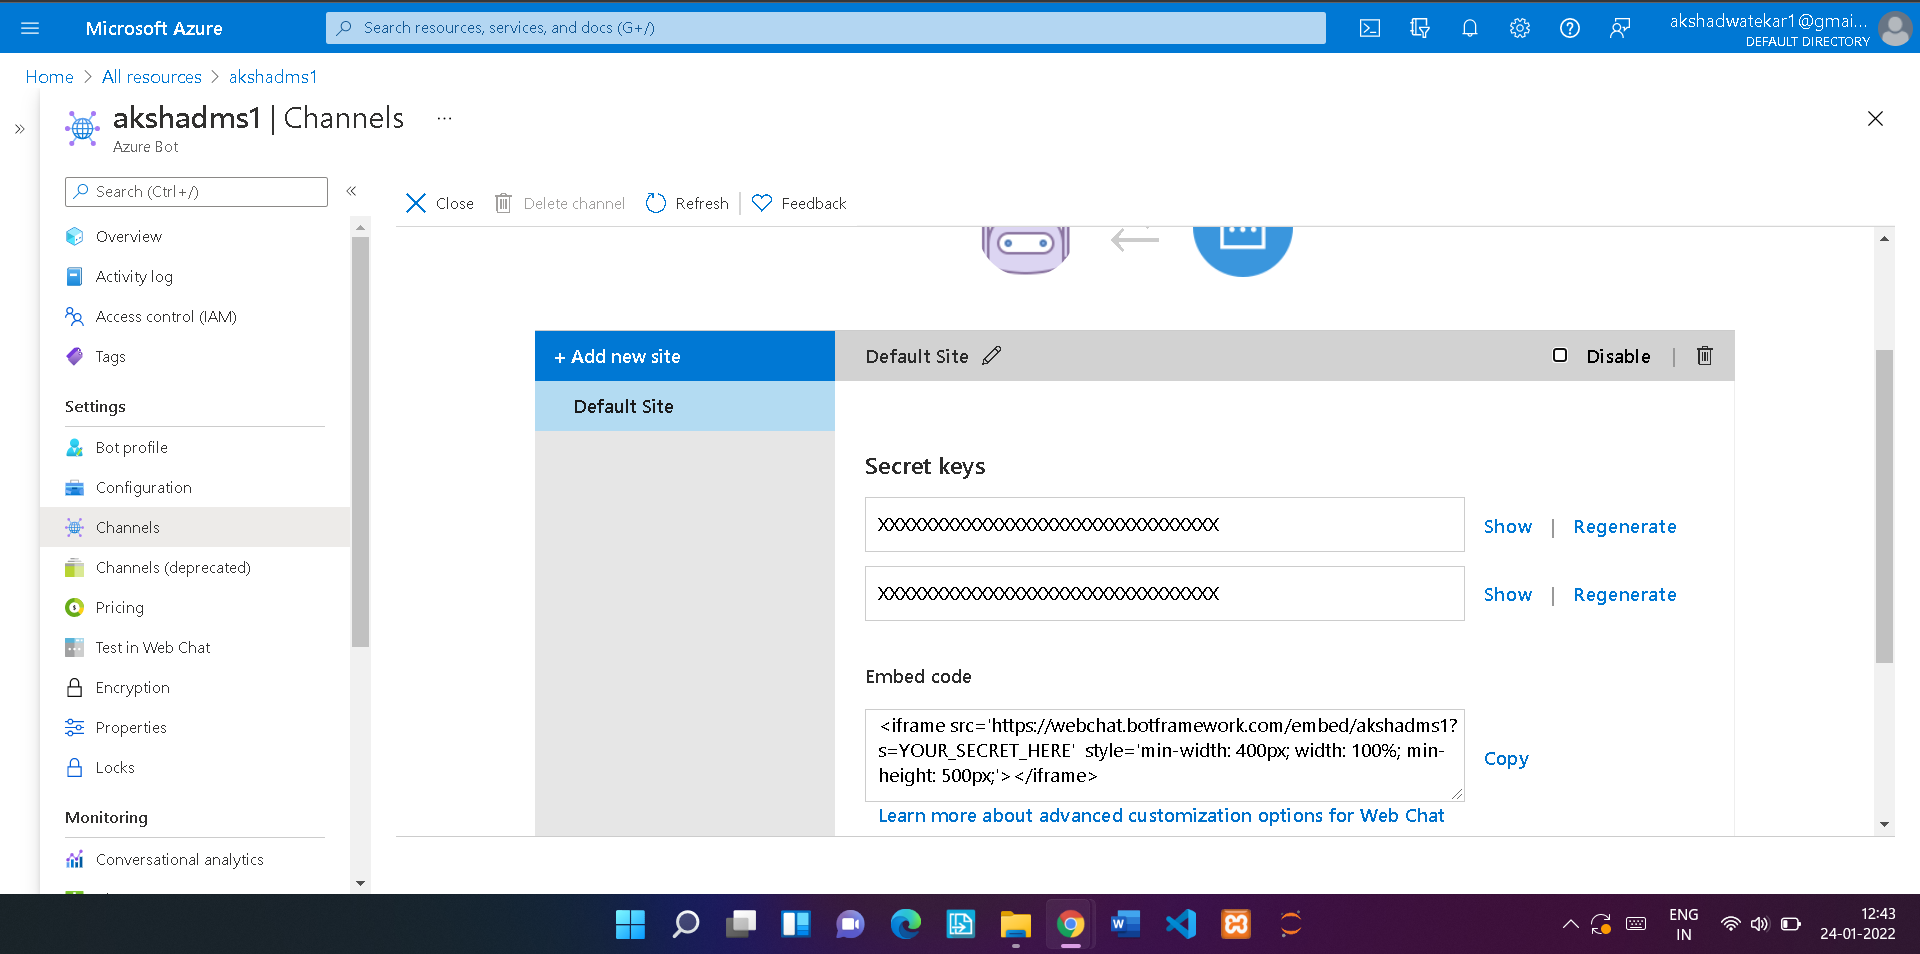Expand the portal side pane with the double arrow
The image size is (1920, 954).
click(19, 129)
